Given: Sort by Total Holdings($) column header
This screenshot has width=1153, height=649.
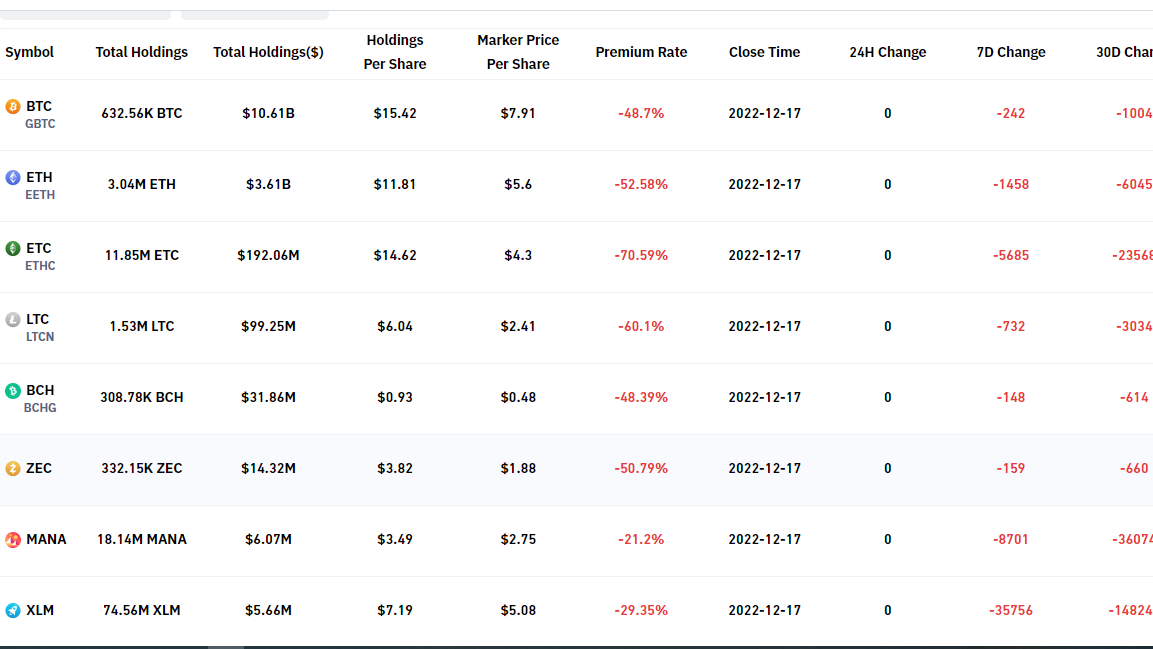Looking at the screenshot, I should (x=268, y=52).
